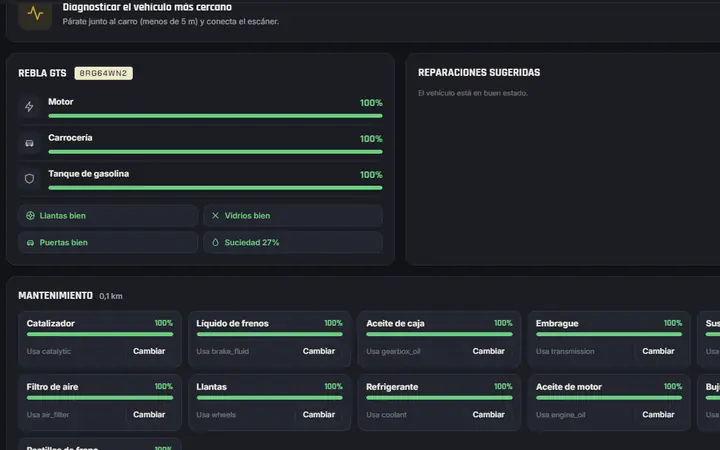The height and width of the screenshot is (450, 720).
Task: Click the 'Usa coolant' label
Action: pyautogui.click(x=387, y=415)
